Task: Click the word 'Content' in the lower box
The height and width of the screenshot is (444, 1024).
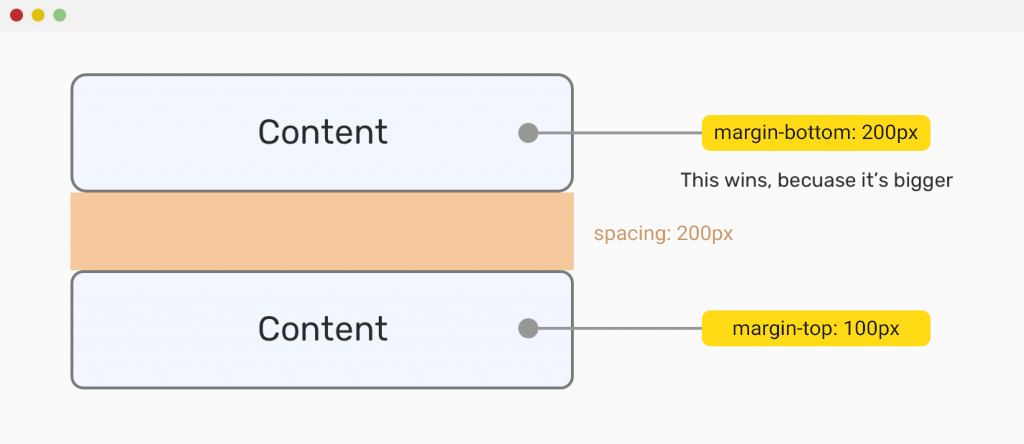Action: coord(322,328)
